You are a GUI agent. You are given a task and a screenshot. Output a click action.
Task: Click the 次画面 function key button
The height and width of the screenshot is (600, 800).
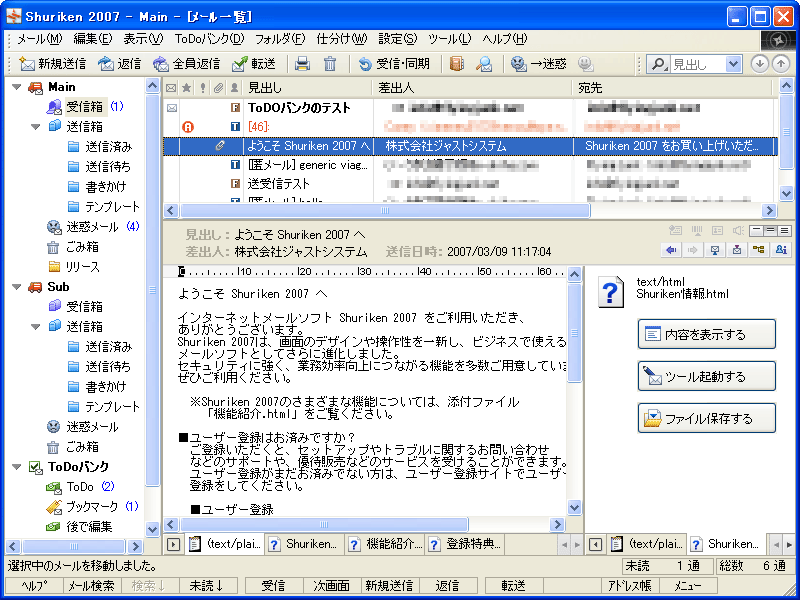click(x=332, y=586)
